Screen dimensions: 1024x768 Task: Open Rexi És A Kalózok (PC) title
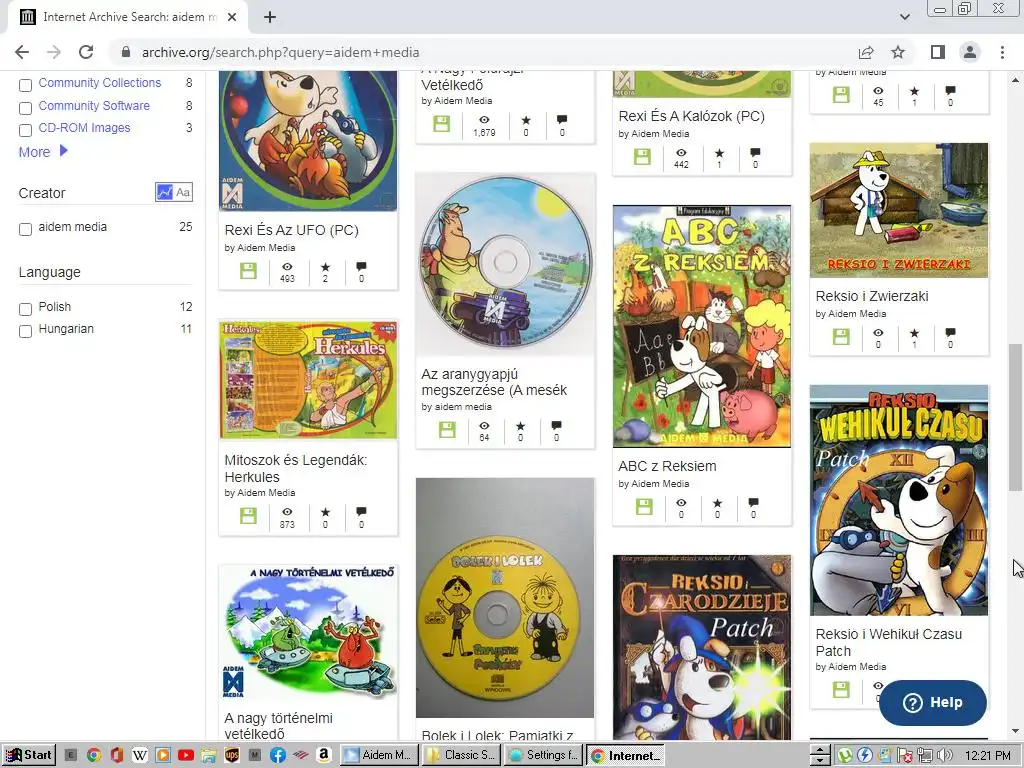[691, 116]
